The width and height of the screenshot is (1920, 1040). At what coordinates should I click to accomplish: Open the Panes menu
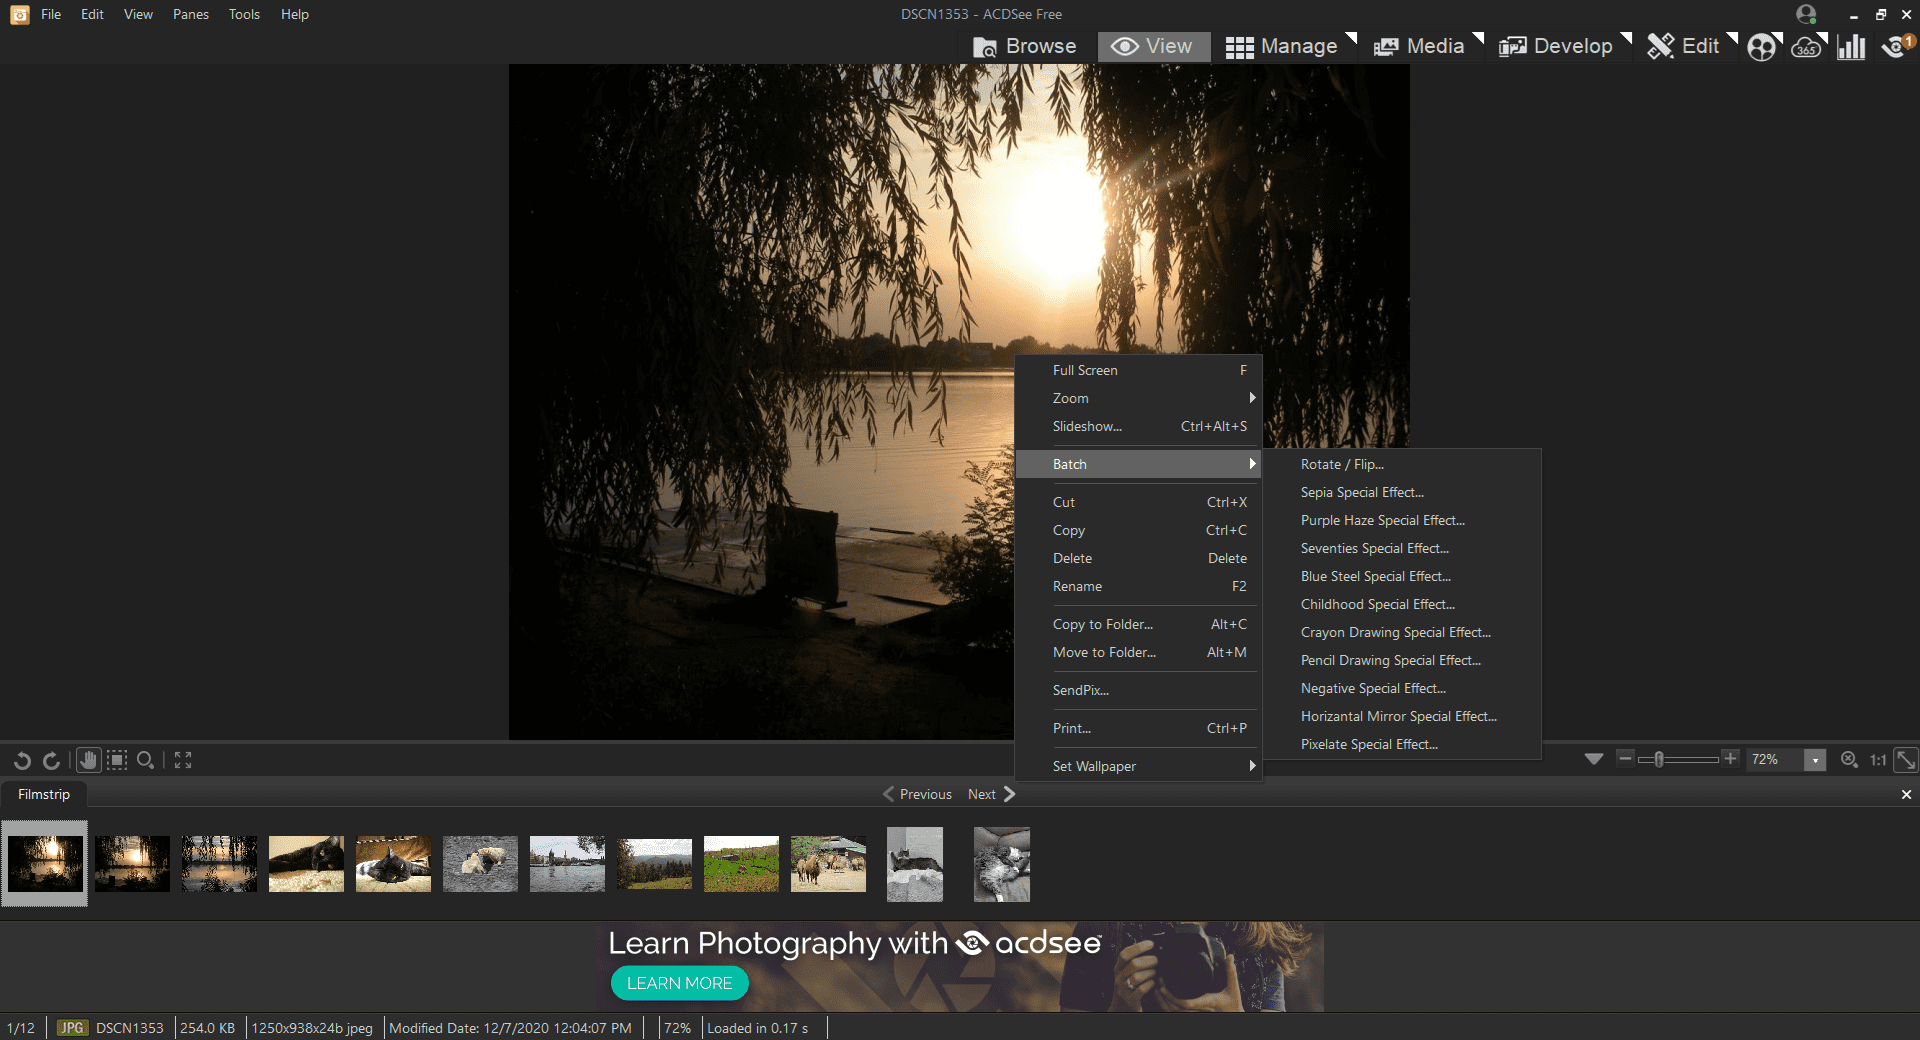coord(190,14)
